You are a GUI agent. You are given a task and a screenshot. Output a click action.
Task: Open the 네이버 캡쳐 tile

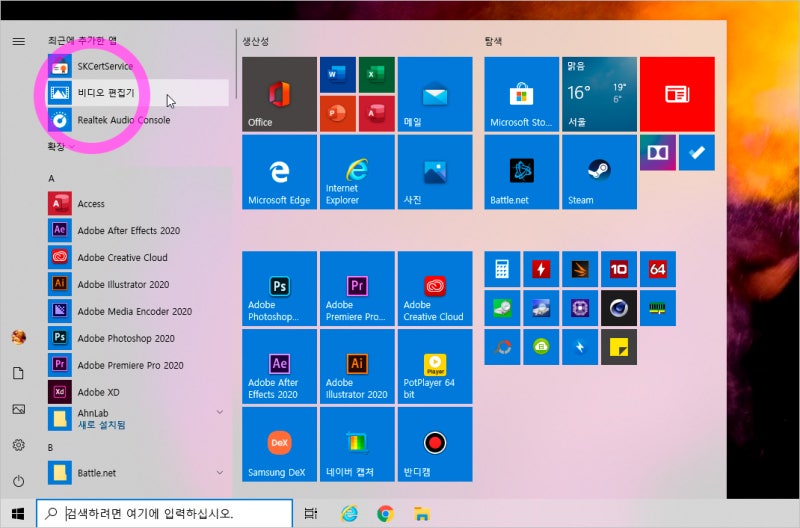[x=357, y=444]
